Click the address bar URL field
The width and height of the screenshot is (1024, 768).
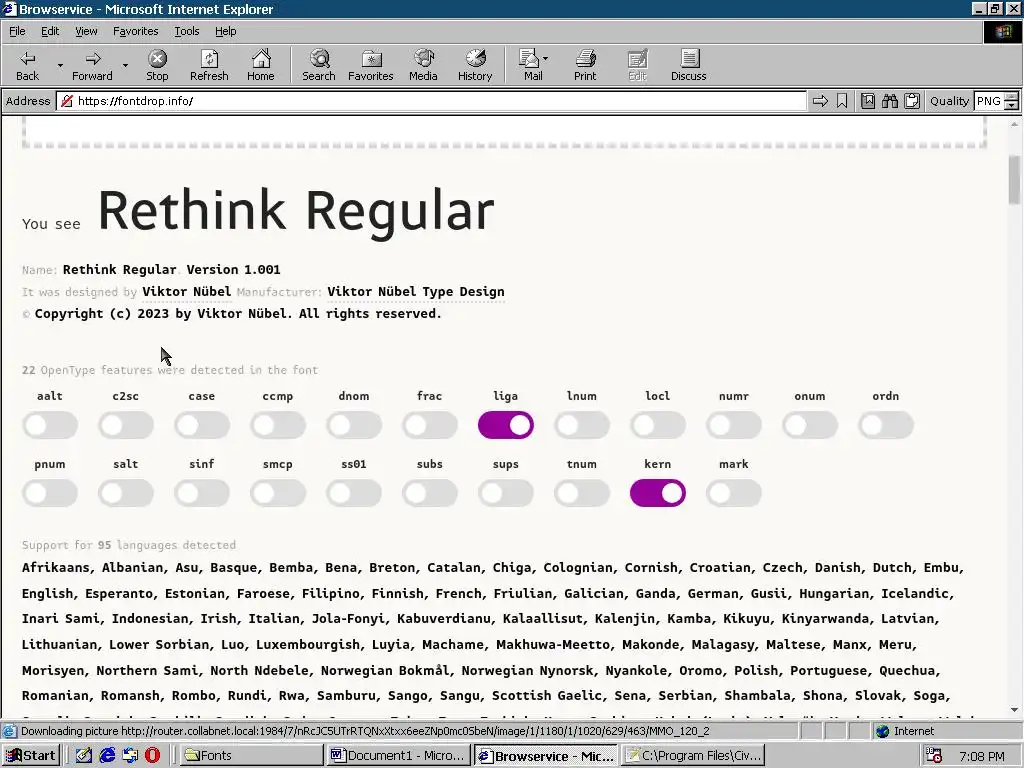pos(432,101)
